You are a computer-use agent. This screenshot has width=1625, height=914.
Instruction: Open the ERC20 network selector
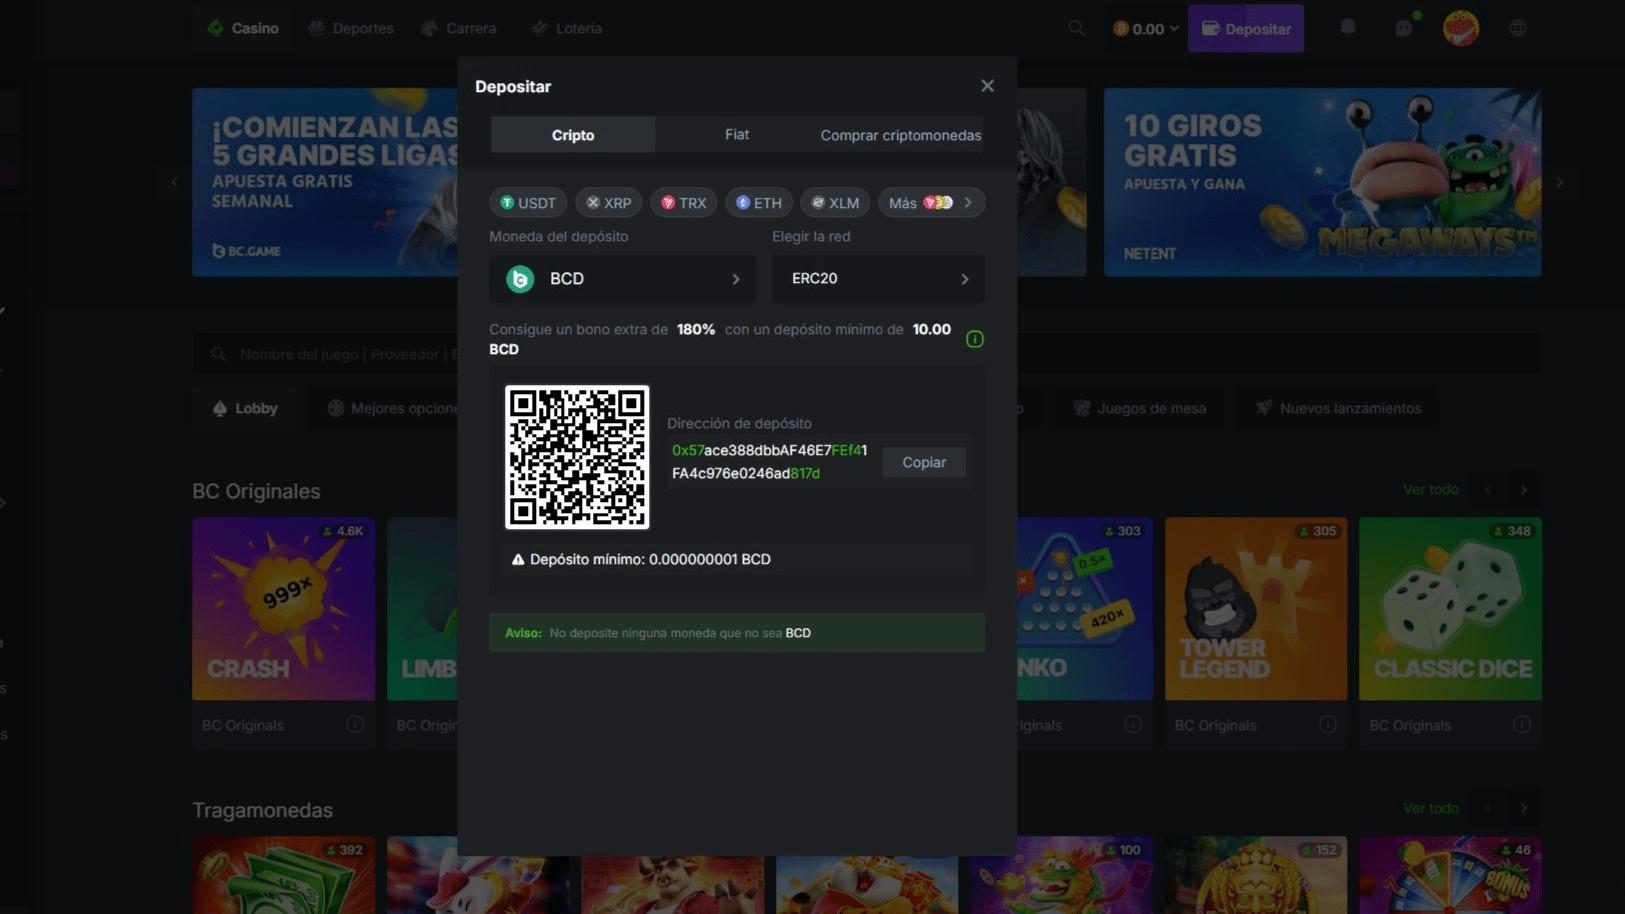pyautogui.click(x=878, y=279)
